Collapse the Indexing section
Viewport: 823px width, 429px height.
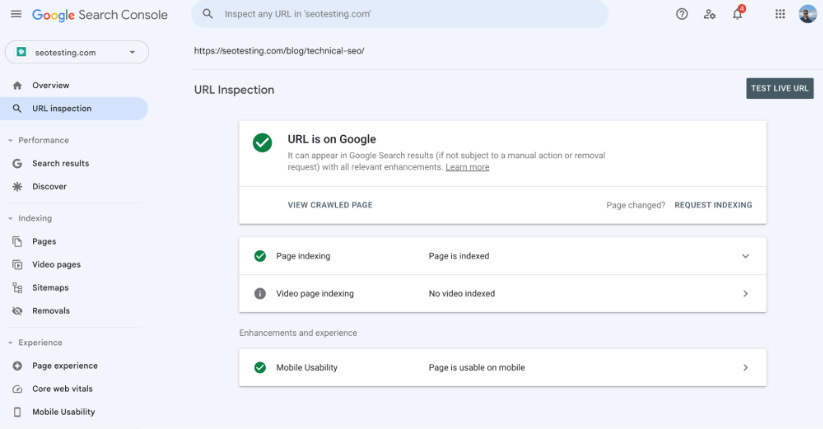pos(30,218)
